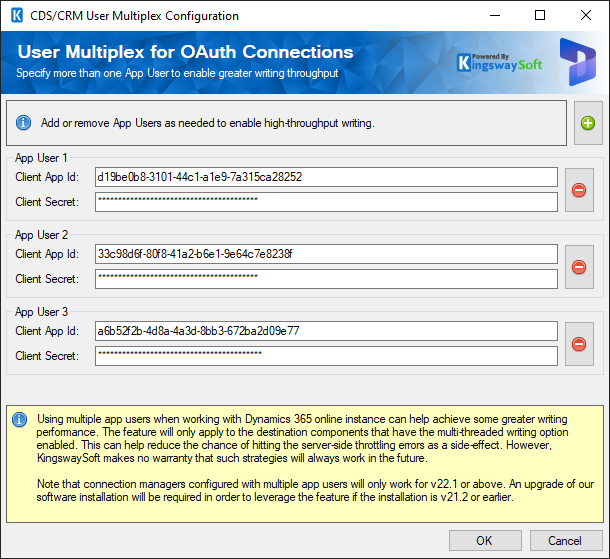Edit App User 2 Client App Id field

coord(326,254)
